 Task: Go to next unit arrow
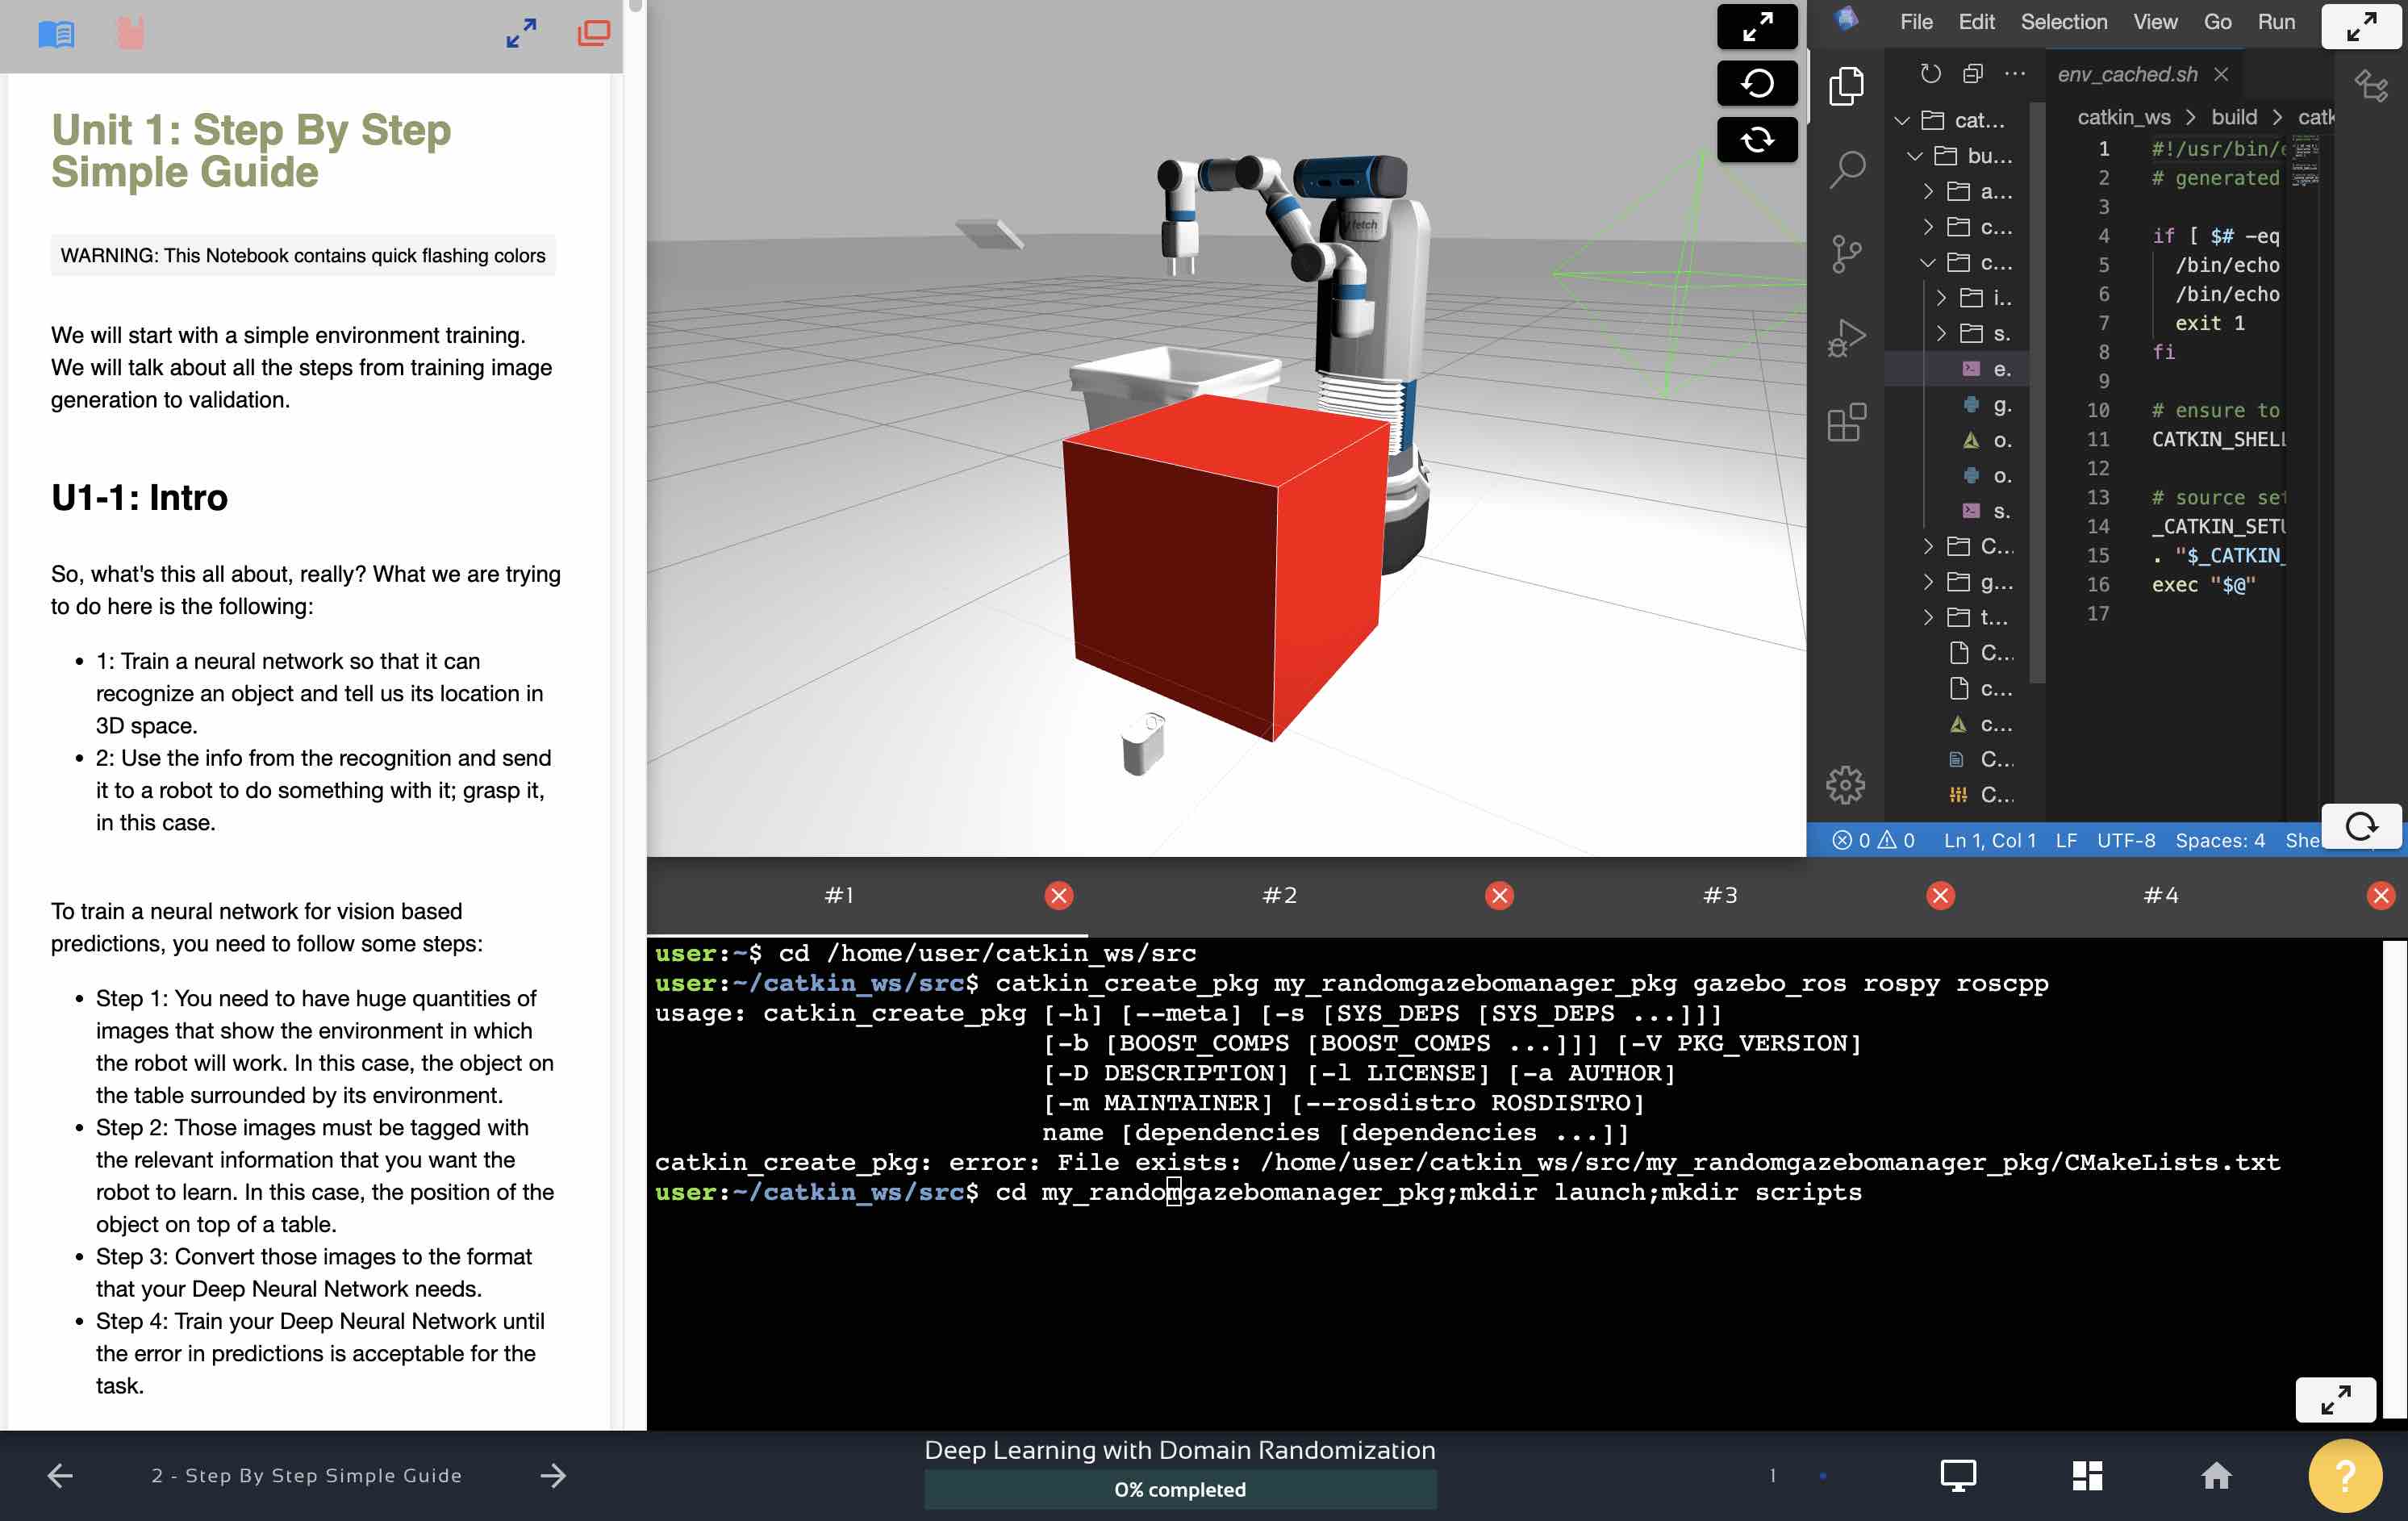[x=553, y=1475]
